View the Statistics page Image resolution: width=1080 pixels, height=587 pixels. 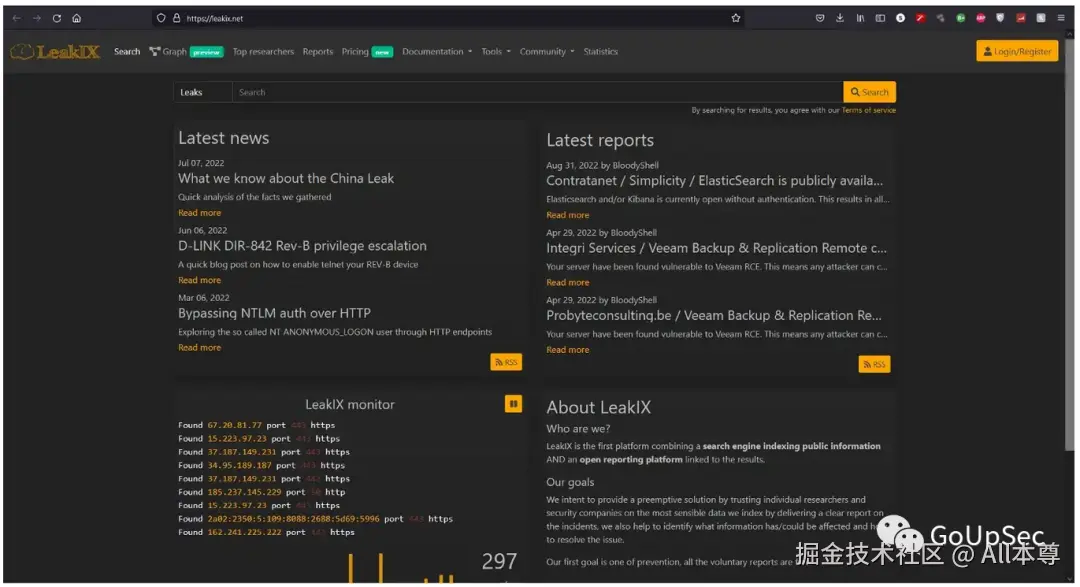tap(601, 52)
